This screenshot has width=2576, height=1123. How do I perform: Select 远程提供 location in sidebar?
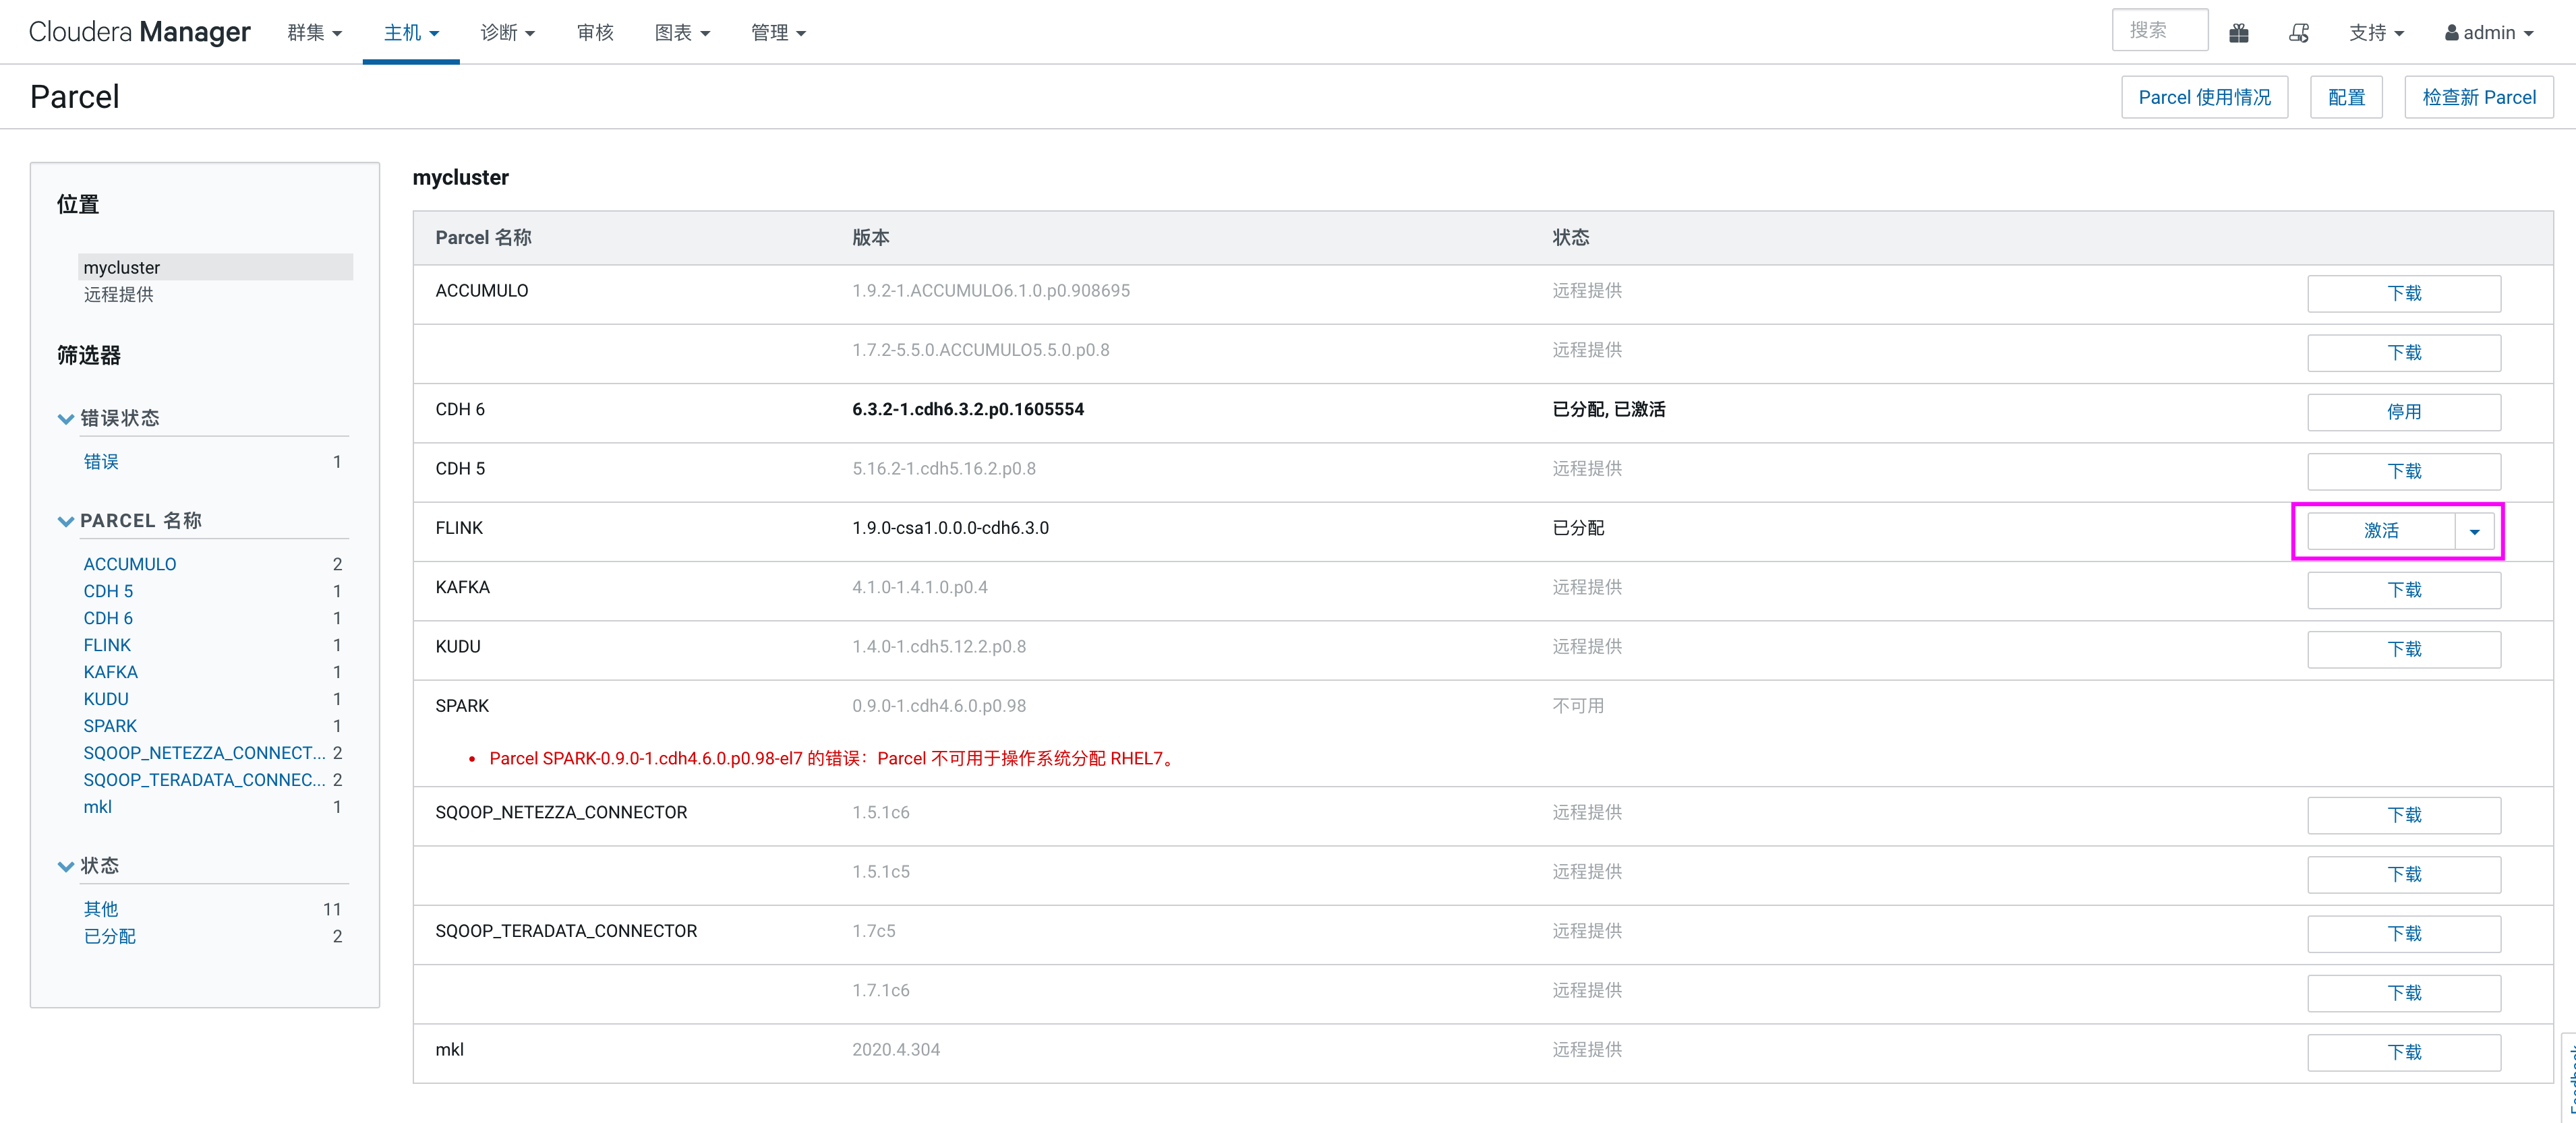coord(118,294)
